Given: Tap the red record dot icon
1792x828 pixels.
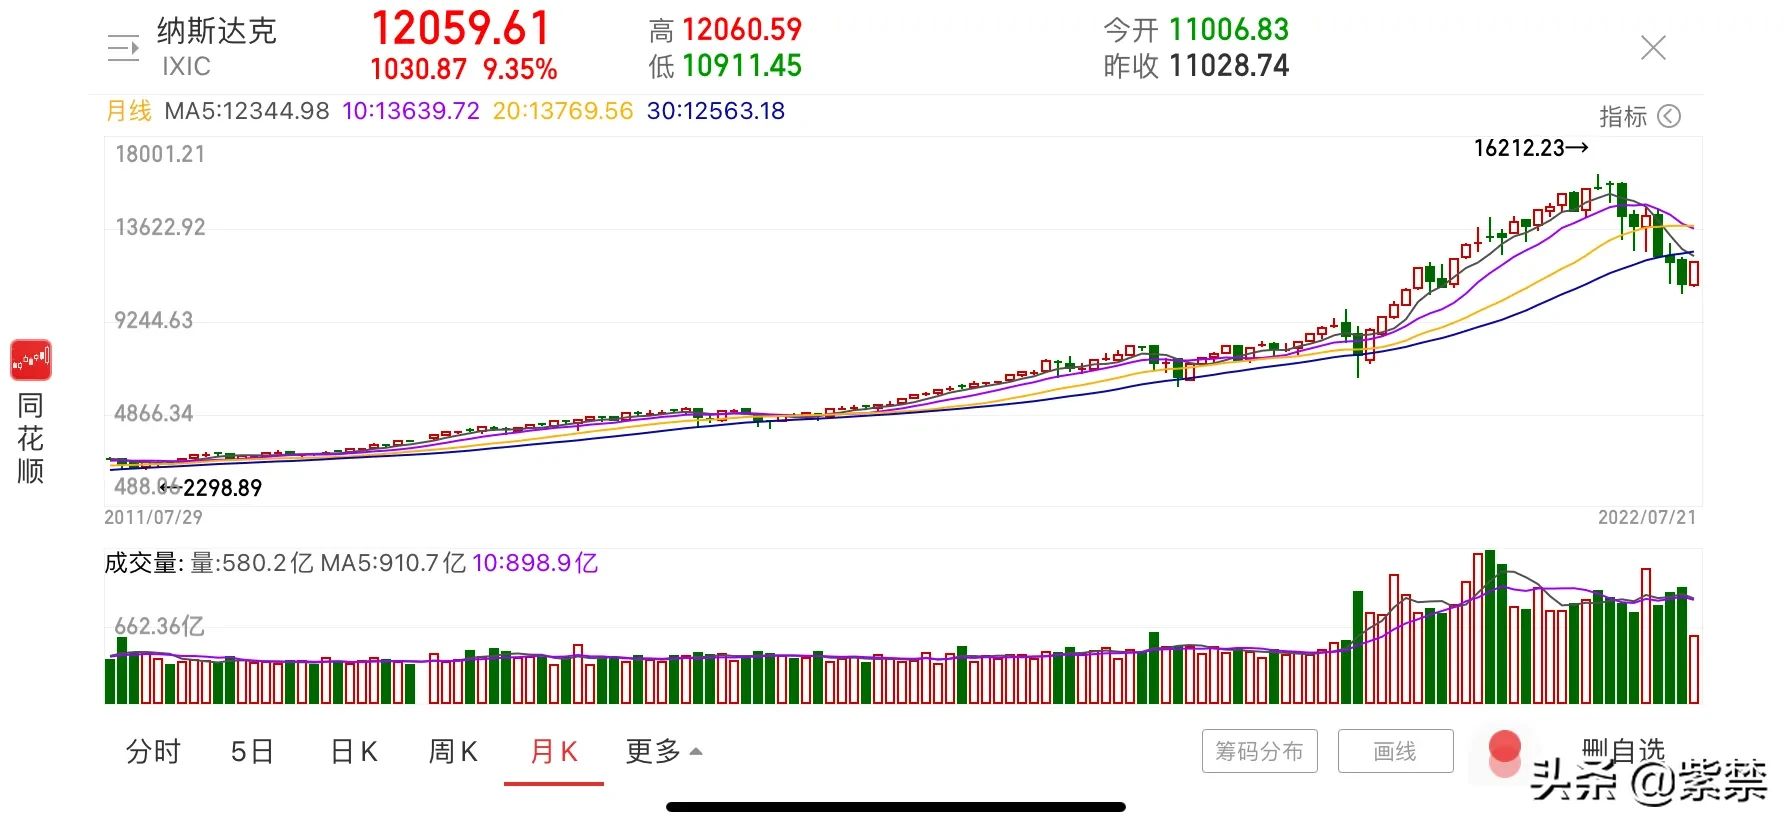Looking at the screenshot, I should click(x=1504, y=751).
